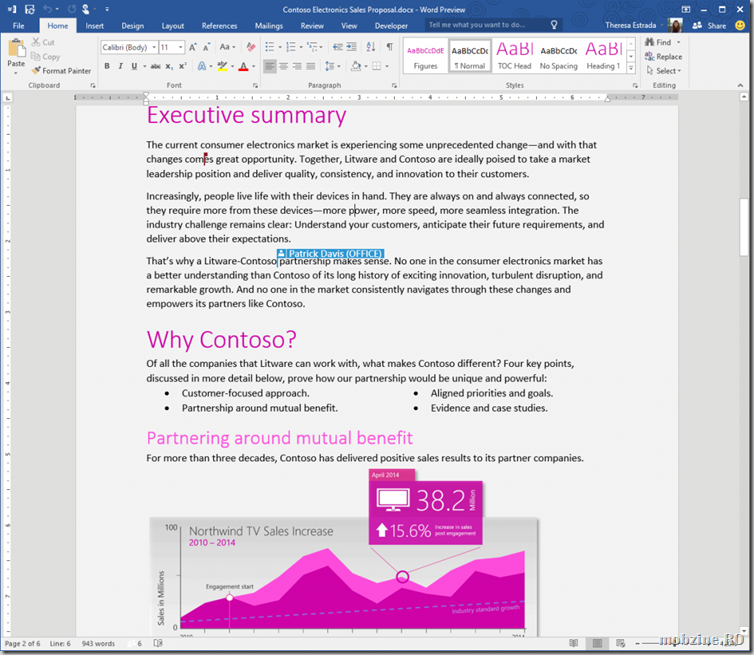Toggle left text alignment
The height and width of the screenshot is (655, 754).
[x=271, y=67]
